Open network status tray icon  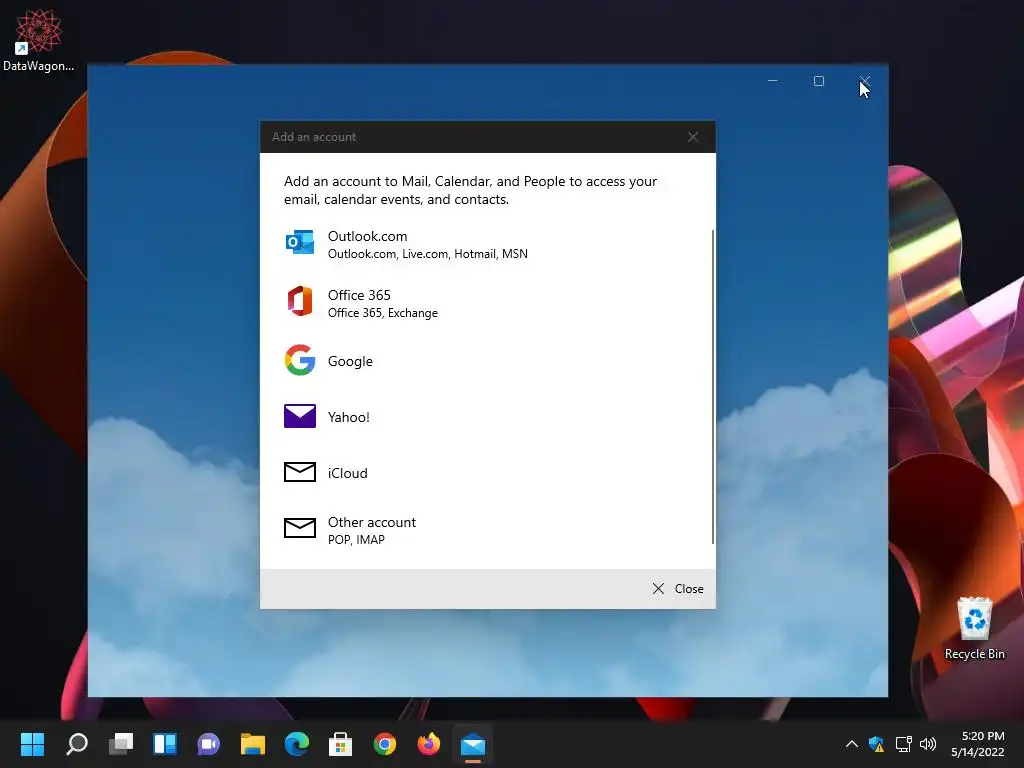point(904,744)
